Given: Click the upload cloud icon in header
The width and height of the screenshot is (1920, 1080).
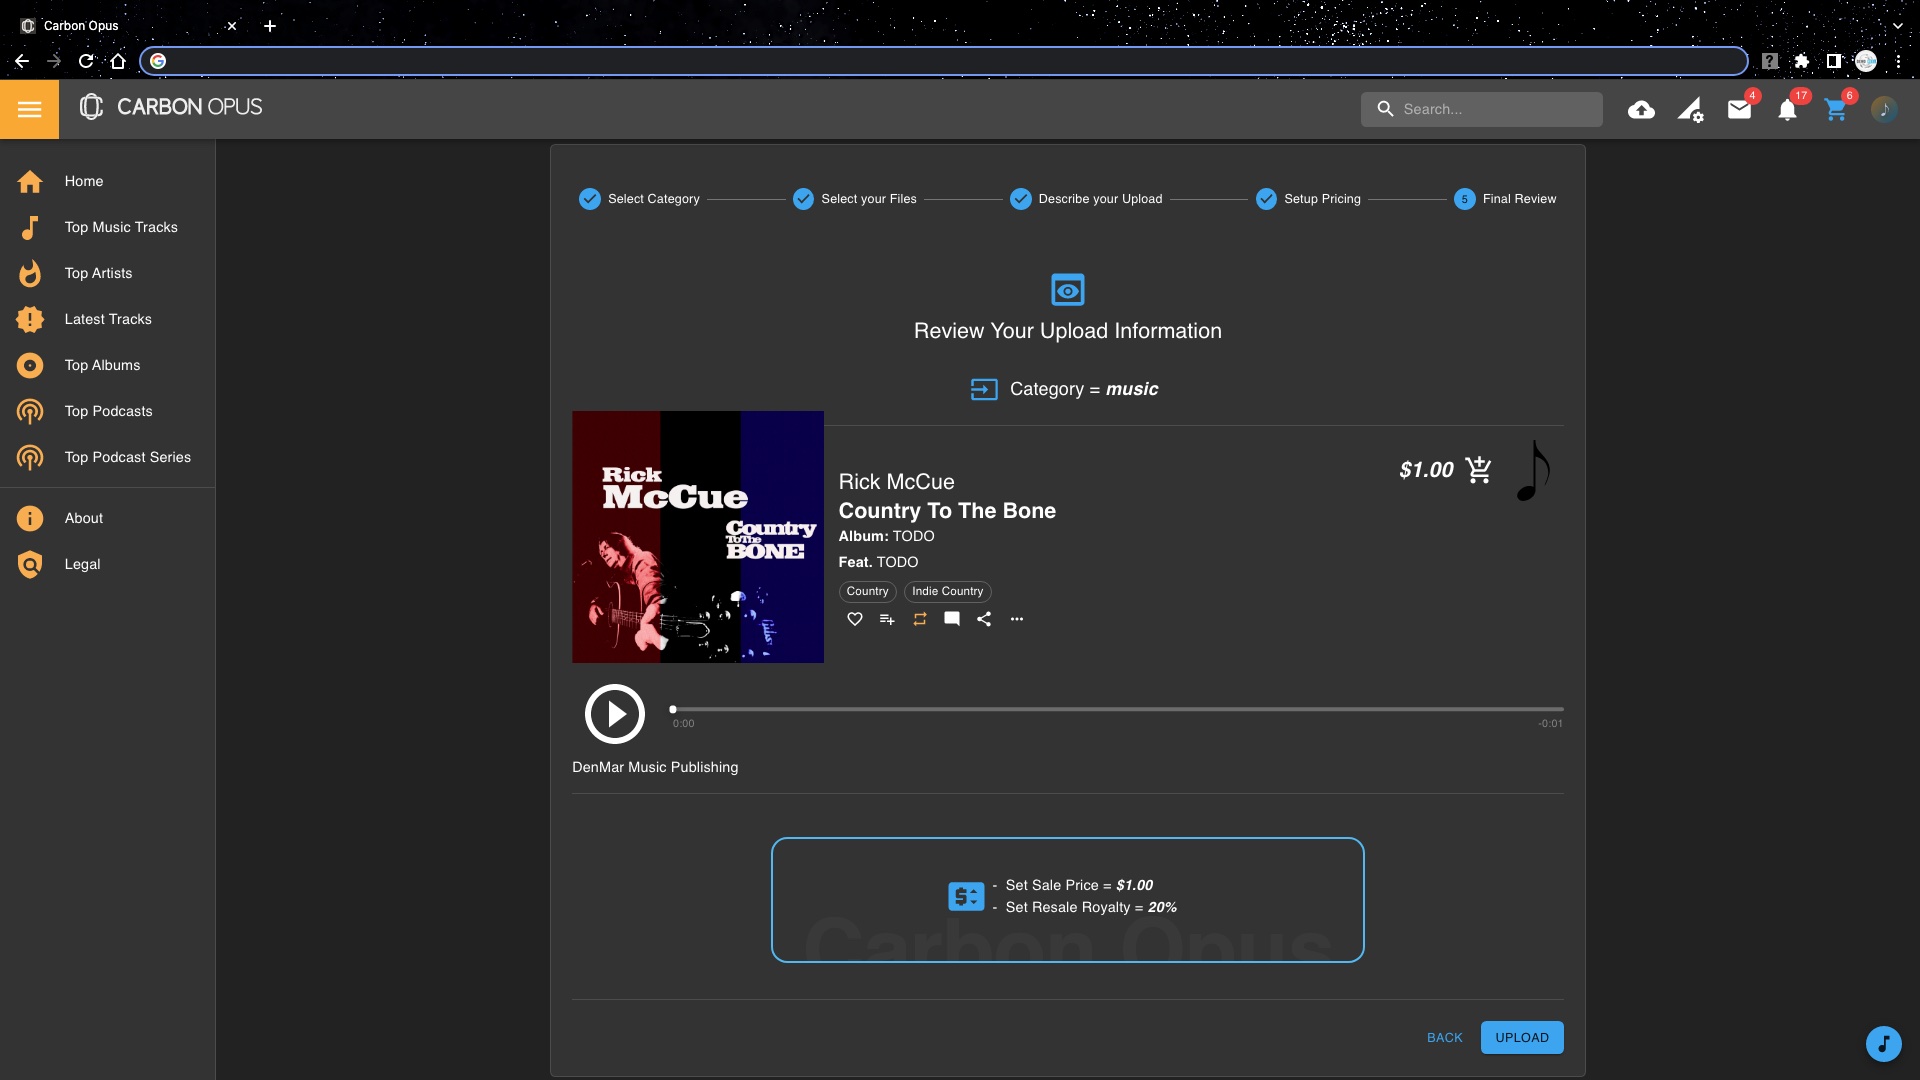Looking at the screenshot, I should 1641,110.
